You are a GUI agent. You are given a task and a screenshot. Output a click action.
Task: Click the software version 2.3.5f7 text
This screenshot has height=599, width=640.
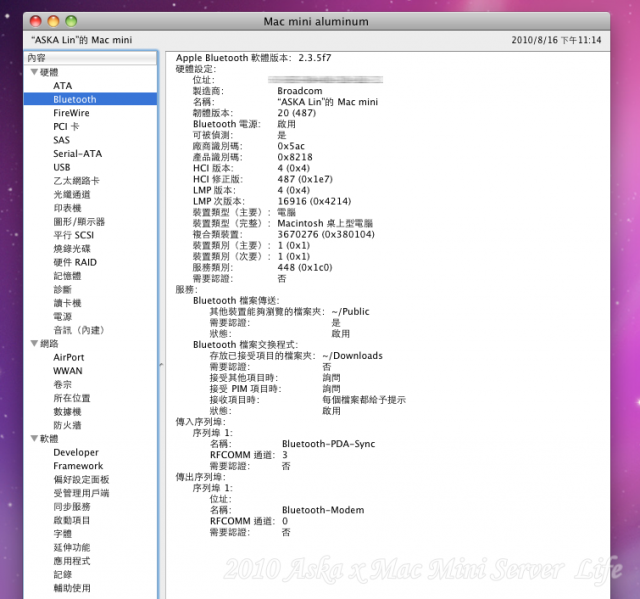[315, 58]
